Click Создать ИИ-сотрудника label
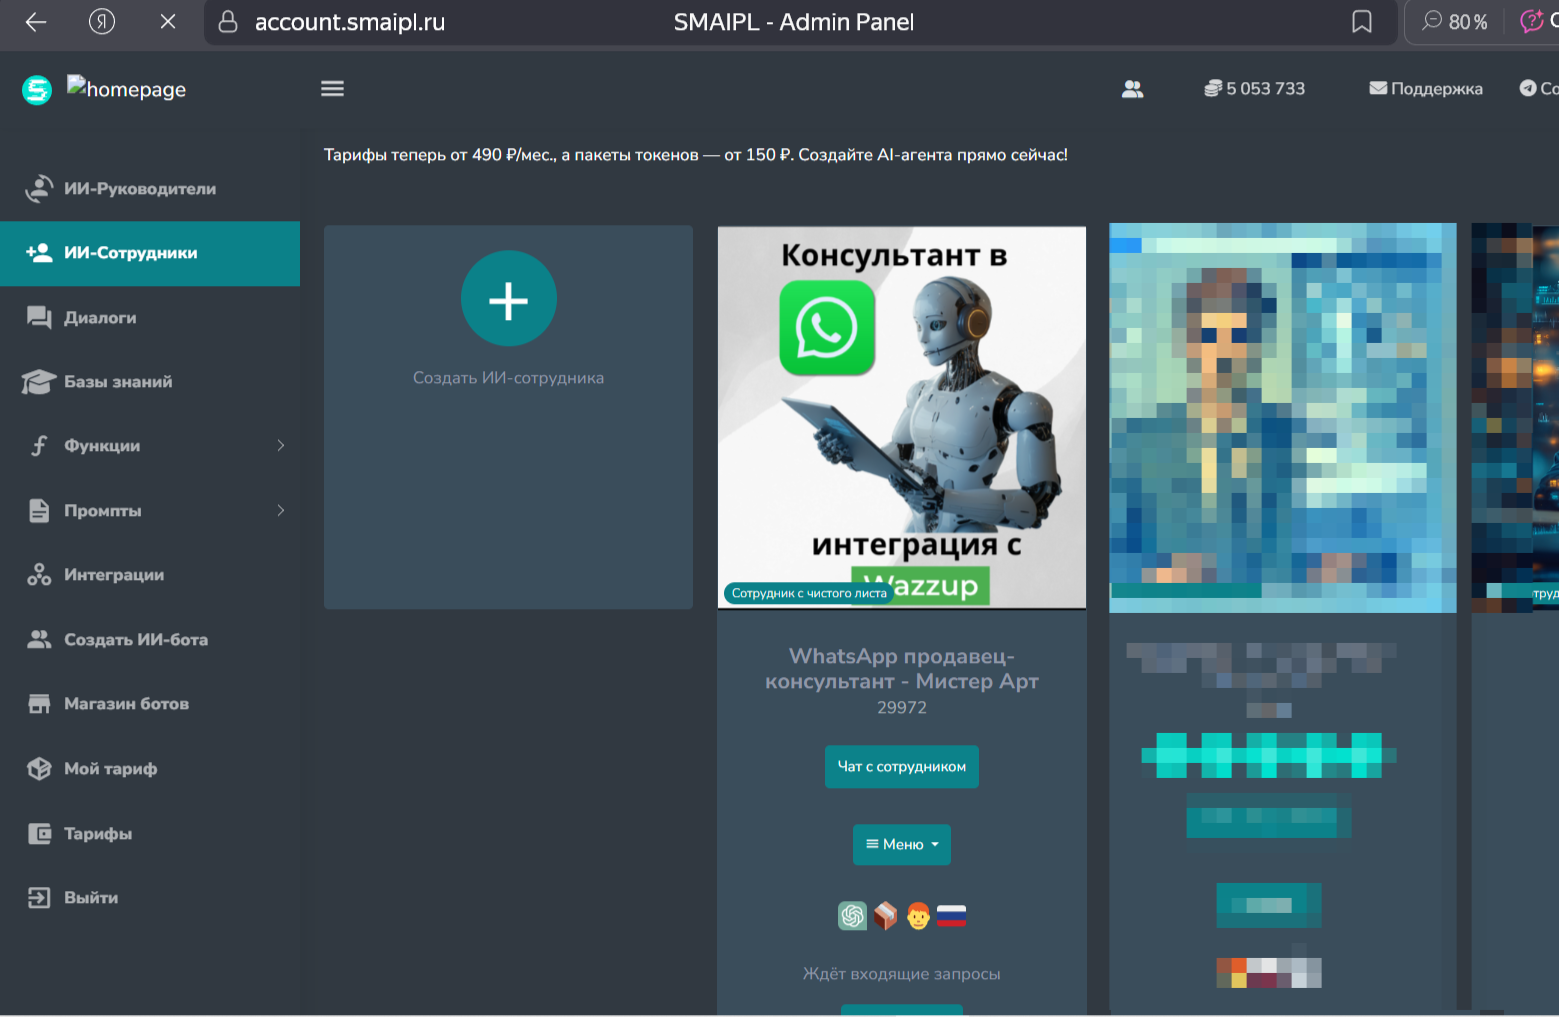Screen dimensions: 1559x1017 (509, 378)
